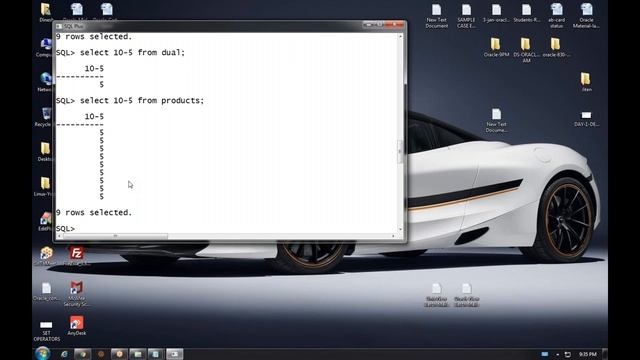Launch Internet Explorer from the taskbar
The width and height of the screenshot is (640, 360).
64,354
